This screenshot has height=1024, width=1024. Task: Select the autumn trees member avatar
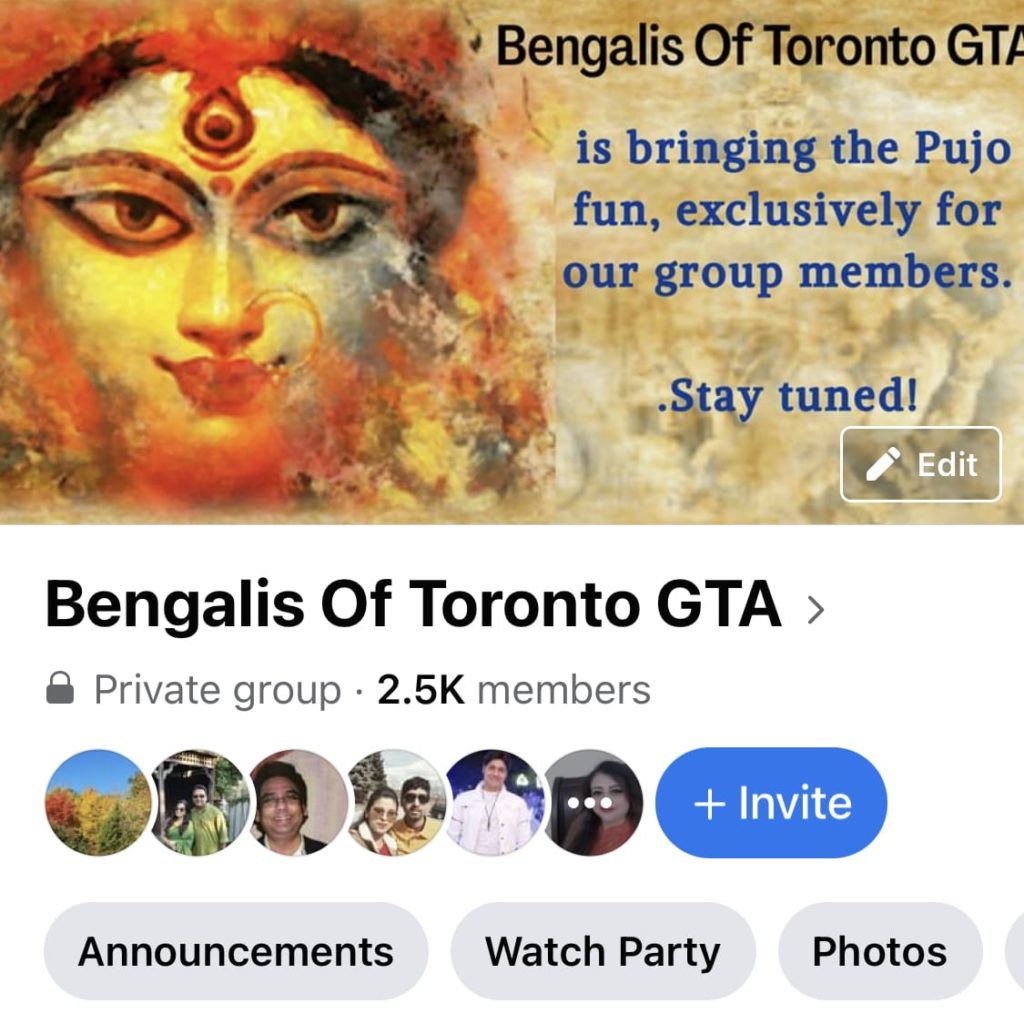click(98, 802)
